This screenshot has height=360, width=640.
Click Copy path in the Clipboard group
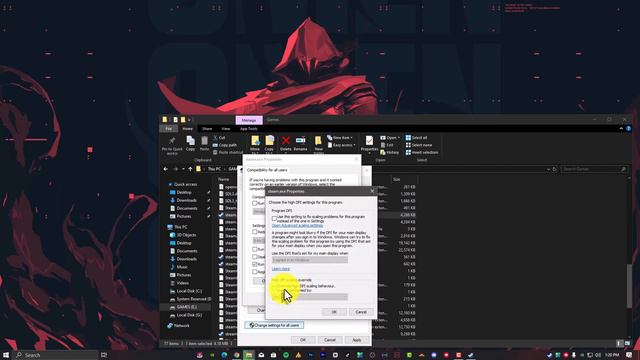[224, 145]
